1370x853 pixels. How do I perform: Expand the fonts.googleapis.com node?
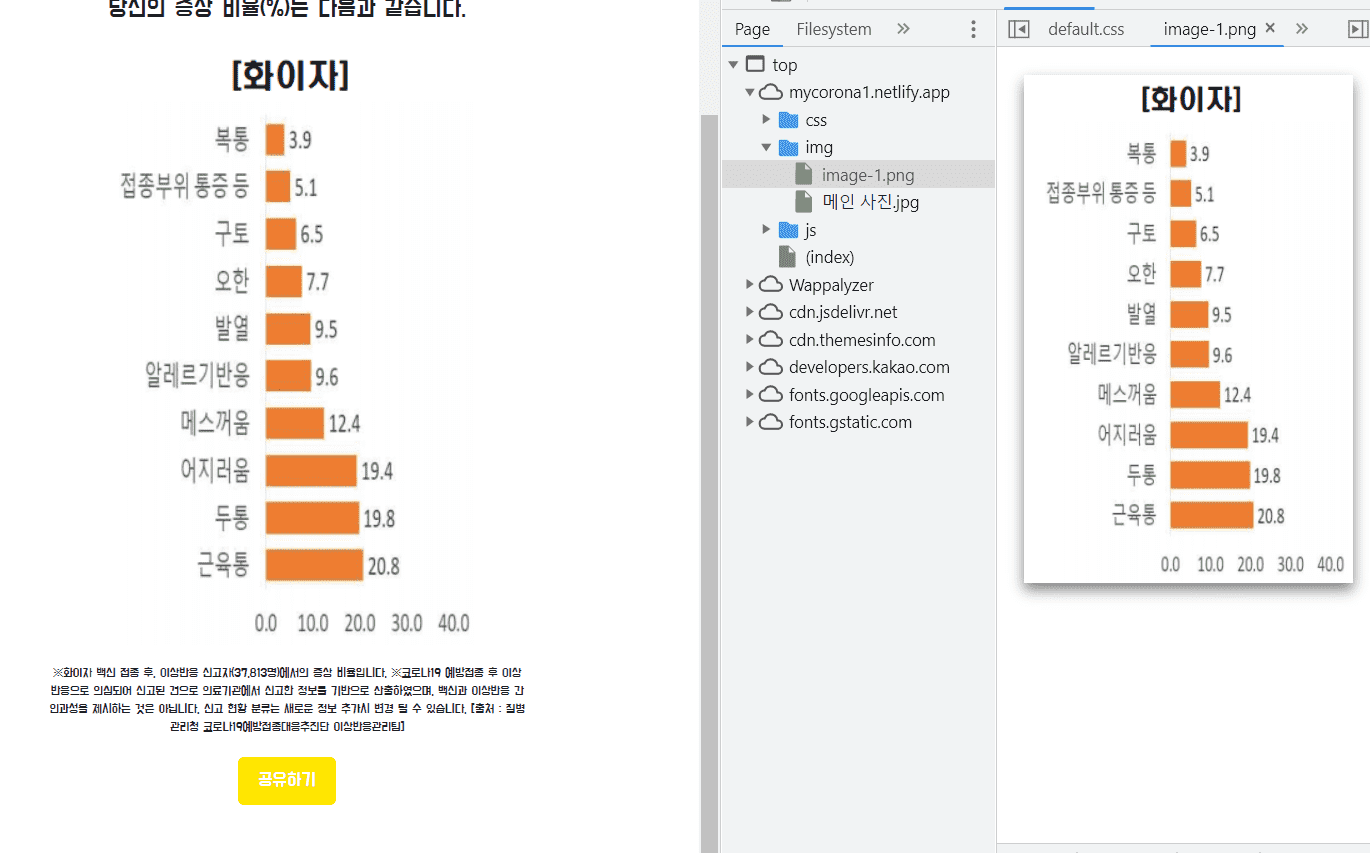(749, 395)
